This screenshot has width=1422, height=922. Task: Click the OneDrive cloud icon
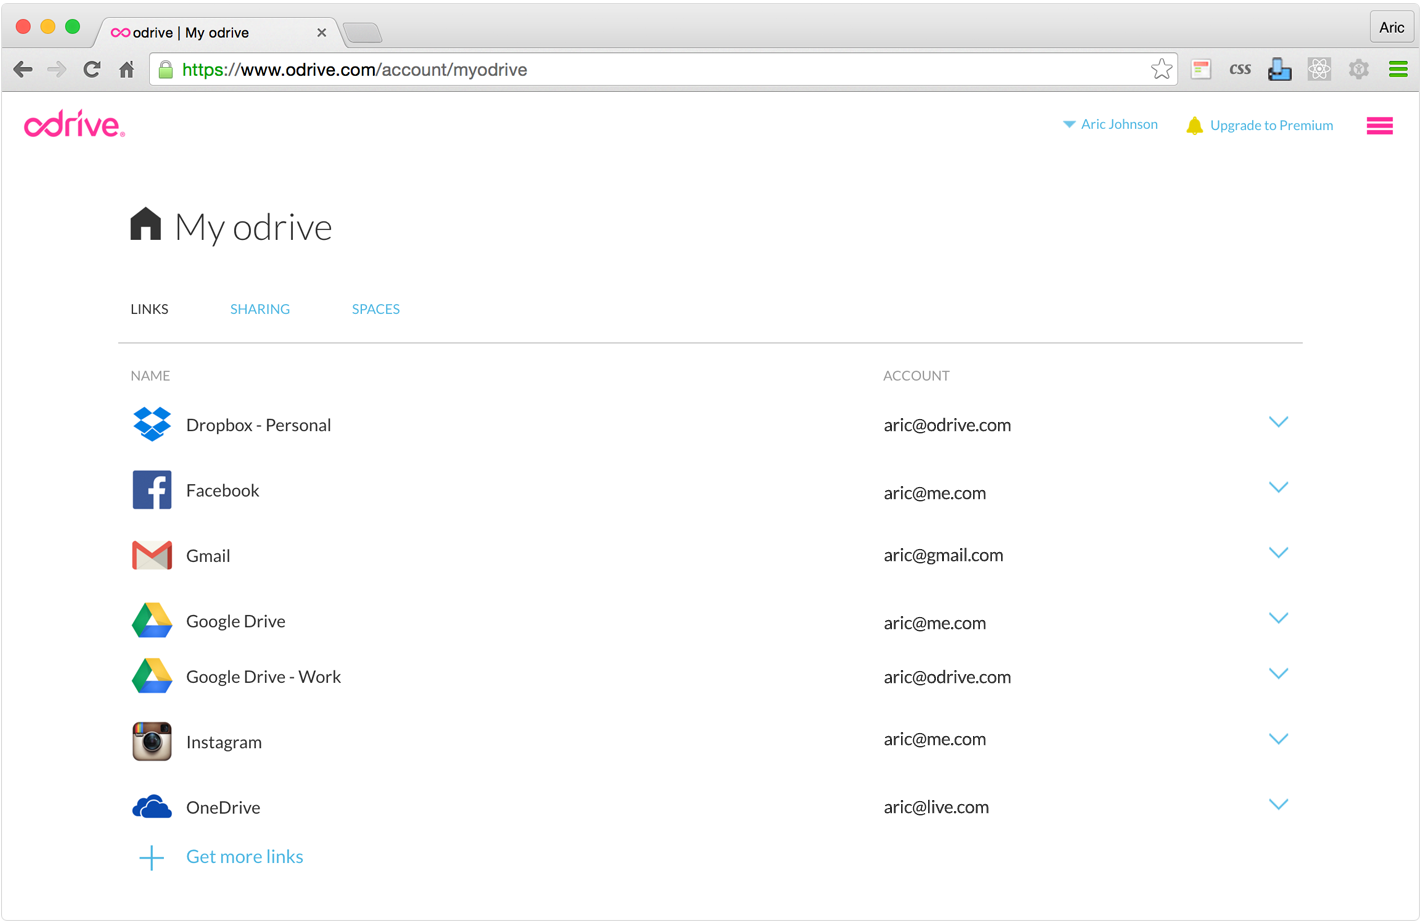152,806
